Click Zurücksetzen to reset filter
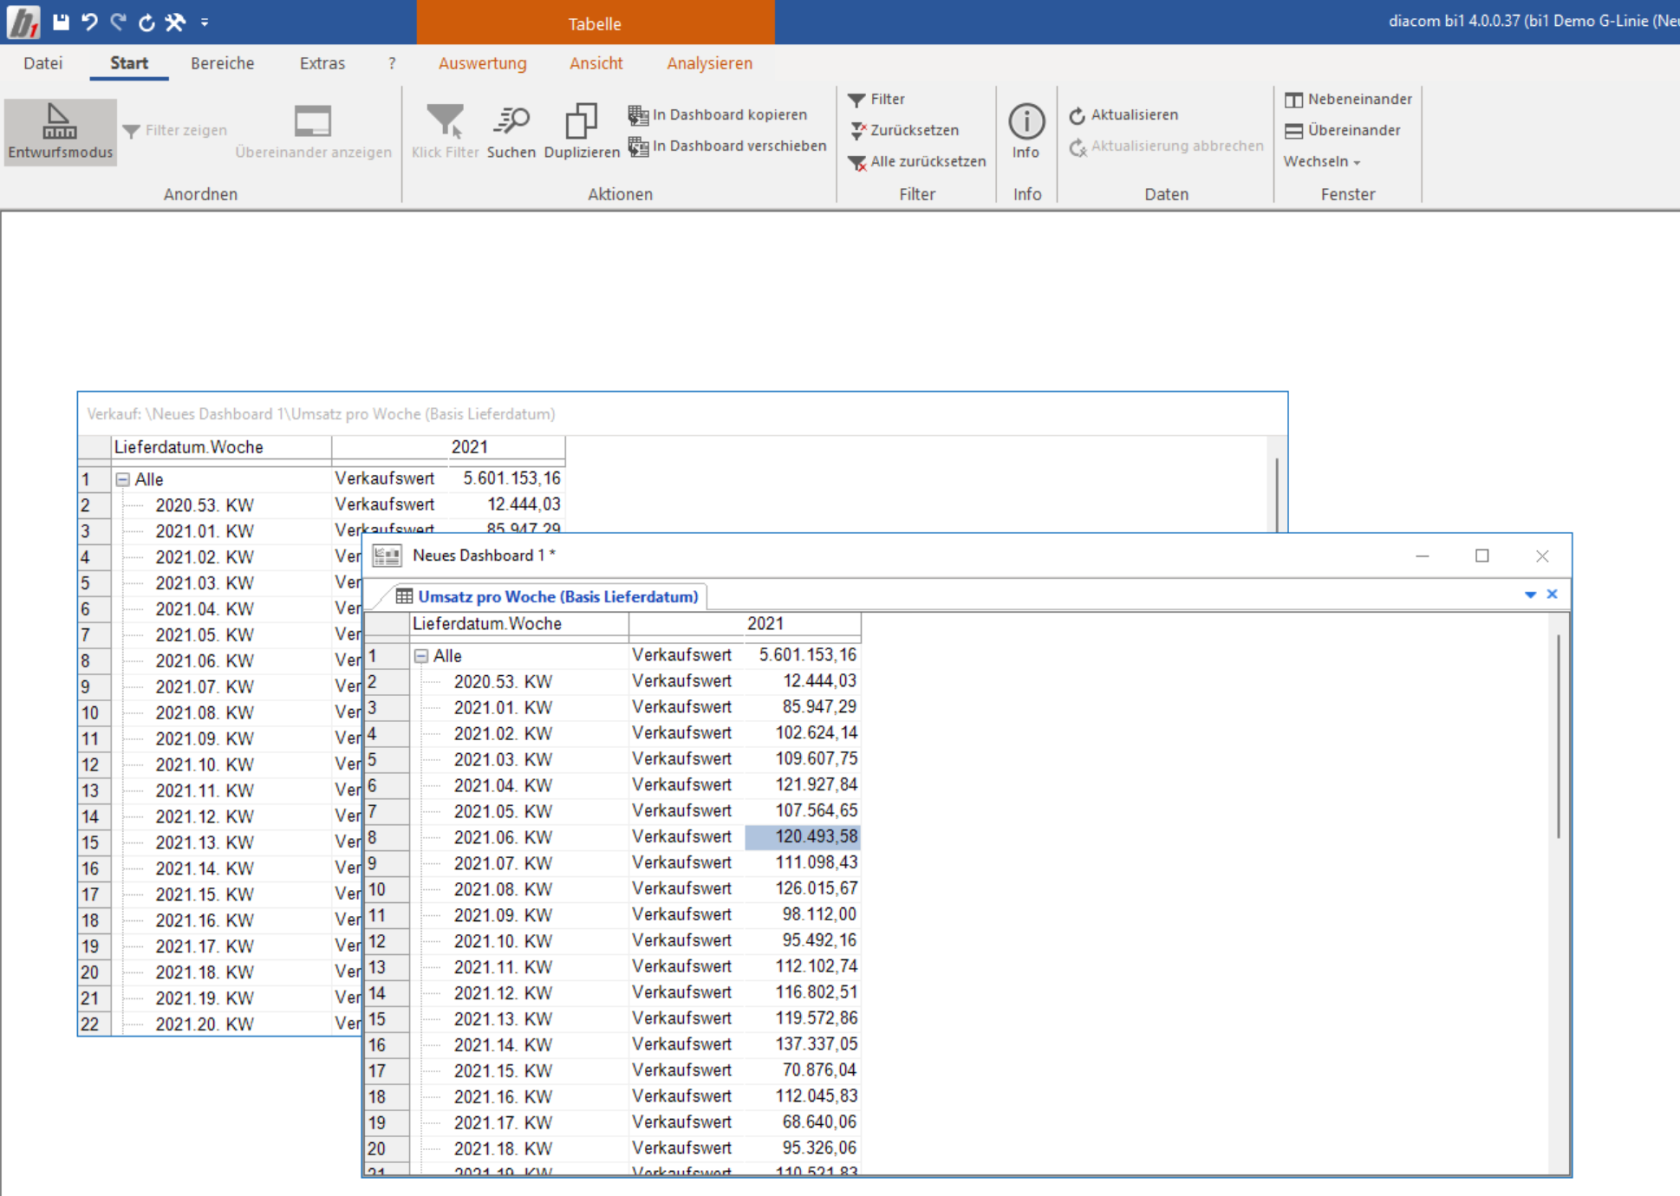 click(904, 130)
